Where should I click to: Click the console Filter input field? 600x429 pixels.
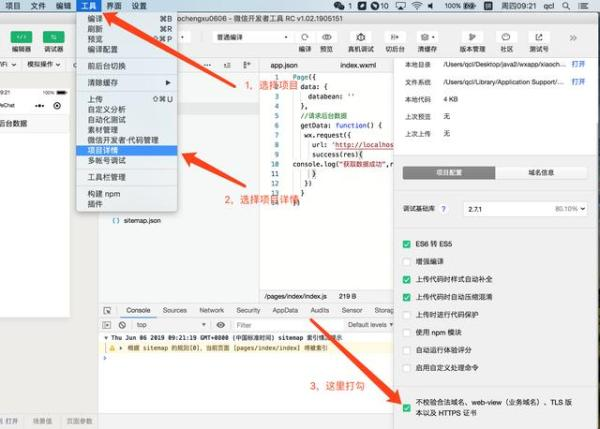(287, 325)
